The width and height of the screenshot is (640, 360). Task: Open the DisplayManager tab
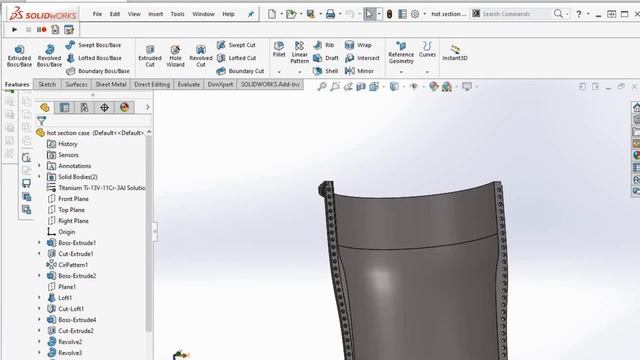point(124,107)
